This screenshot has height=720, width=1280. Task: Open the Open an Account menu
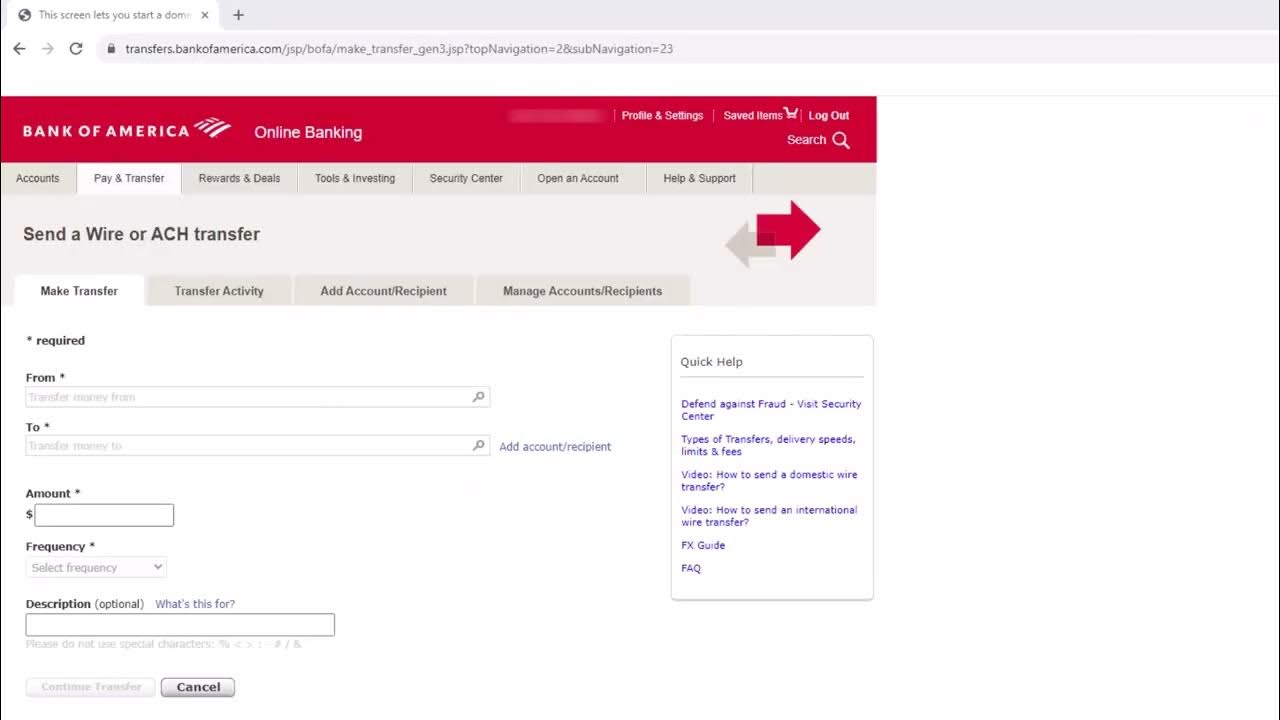pos(578,178)
